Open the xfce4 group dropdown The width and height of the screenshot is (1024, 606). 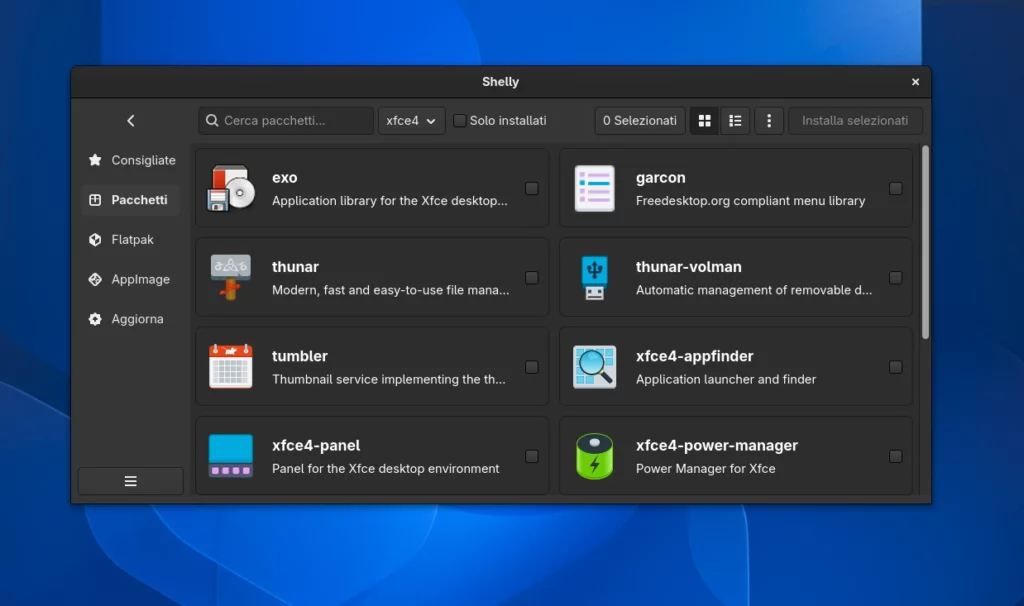coord(411,121)
